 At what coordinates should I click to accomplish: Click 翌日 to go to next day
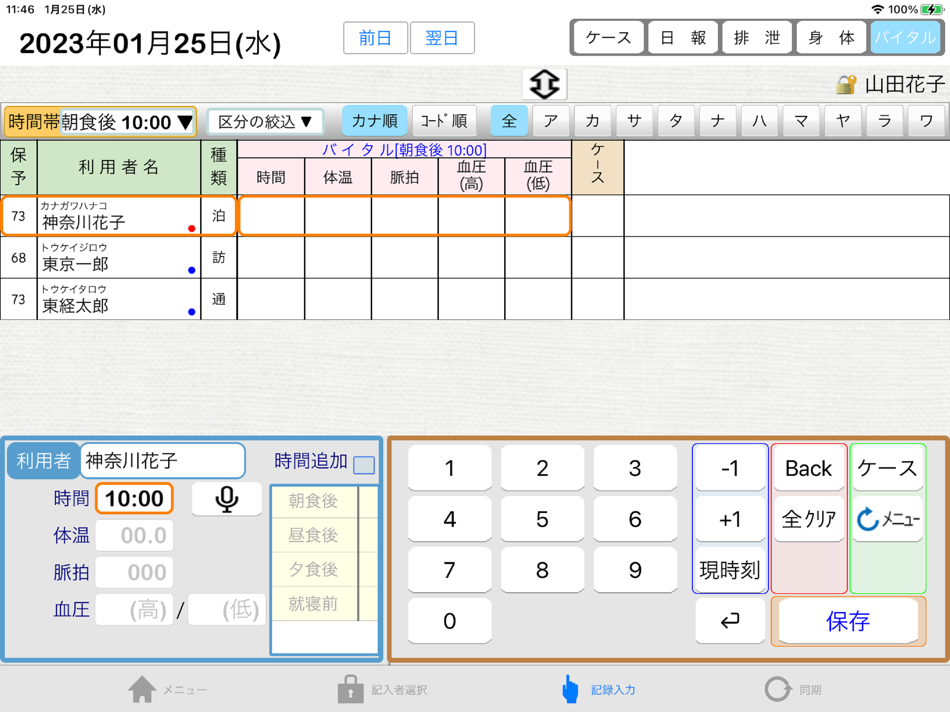pos(442,37)
